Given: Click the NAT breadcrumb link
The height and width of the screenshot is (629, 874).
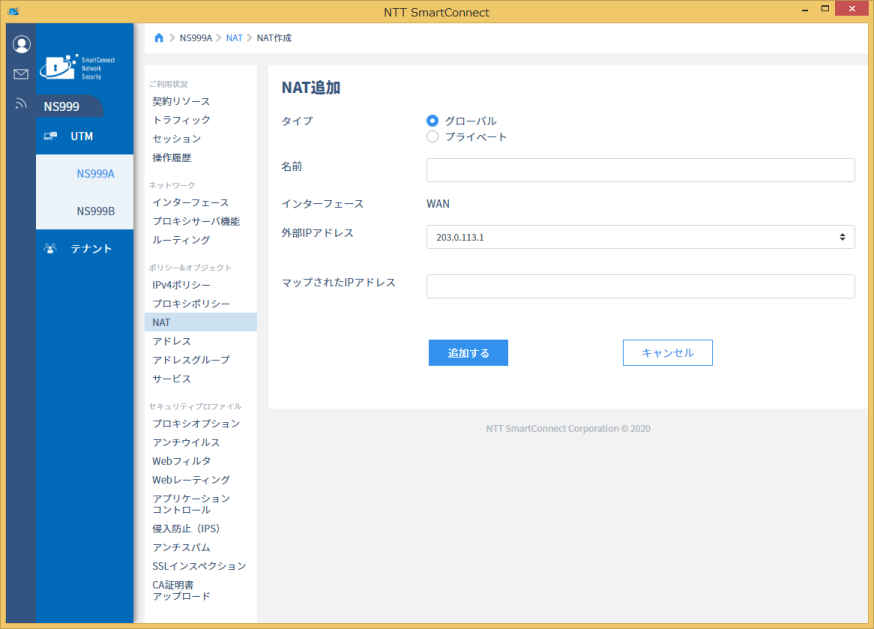Looking at the screenshot, I should (234, 38).
